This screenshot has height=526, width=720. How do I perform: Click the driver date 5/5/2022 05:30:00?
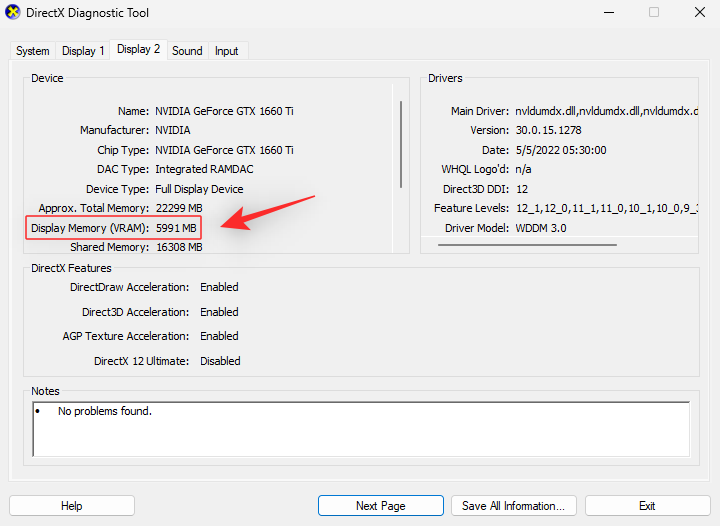[x=561, y=150]
